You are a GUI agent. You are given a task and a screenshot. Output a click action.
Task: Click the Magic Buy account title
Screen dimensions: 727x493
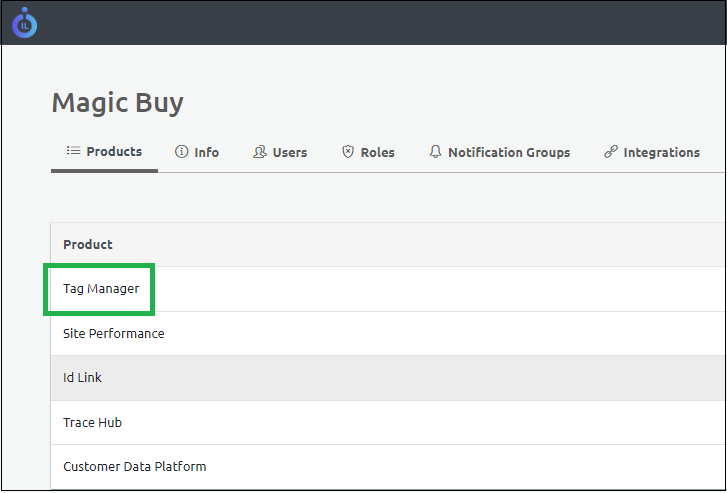pyautogui.click(x=118, y=102)
